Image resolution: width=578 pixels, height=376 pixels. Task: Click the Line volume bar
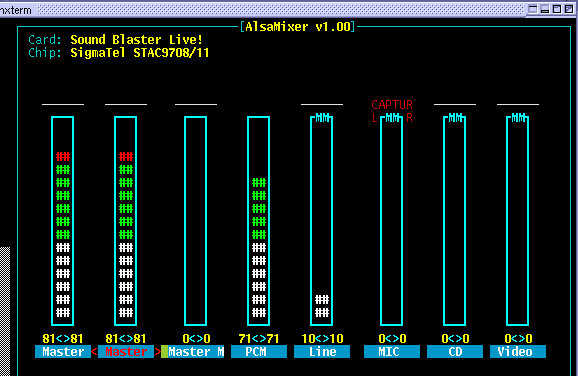[x=321, y=221]
